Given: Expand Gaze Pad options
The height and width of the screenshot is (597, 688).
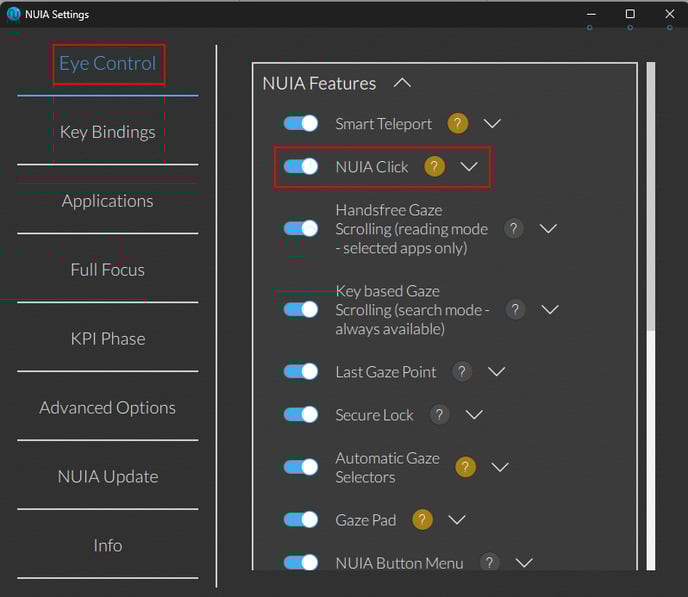Looking at the screenshot, I should [x=457, y=520].
